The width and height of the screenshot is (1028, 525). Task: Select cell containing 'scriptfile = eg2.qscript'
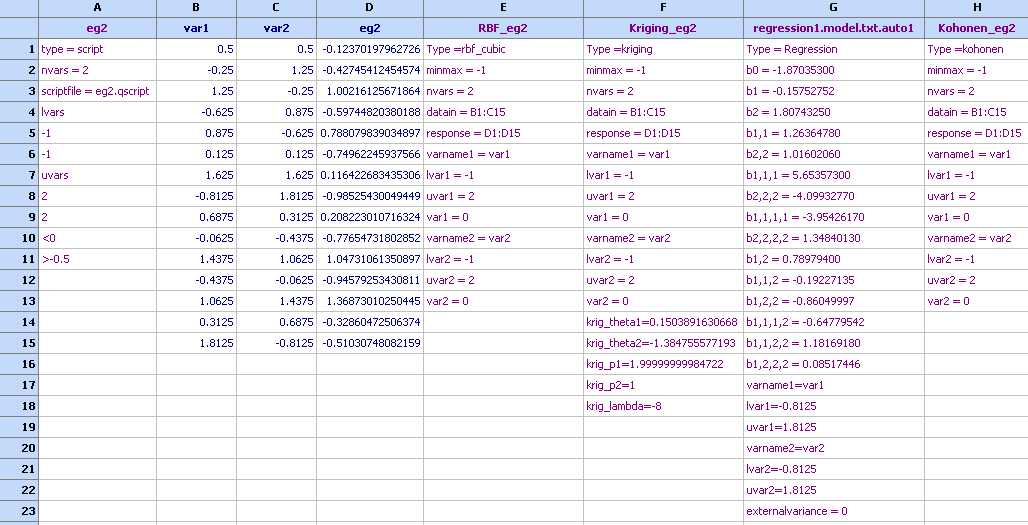[x=97, y=91]
